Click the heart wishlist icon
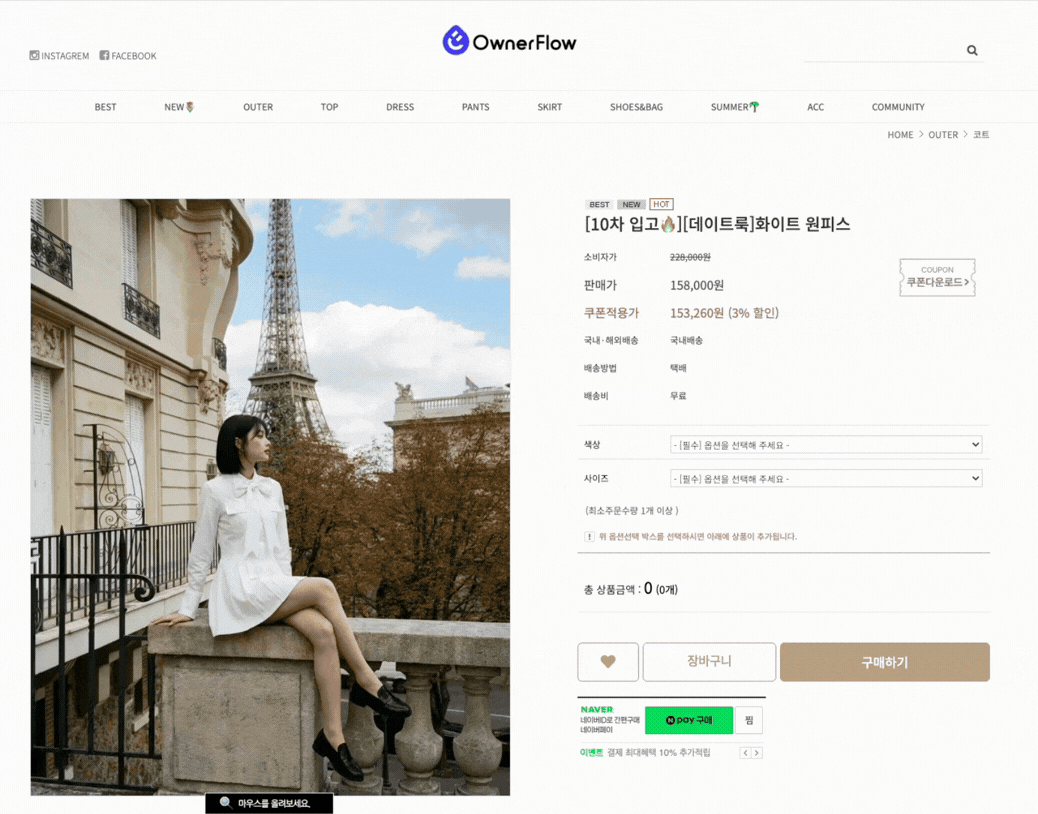1038x814 pixels. (608, 661)
